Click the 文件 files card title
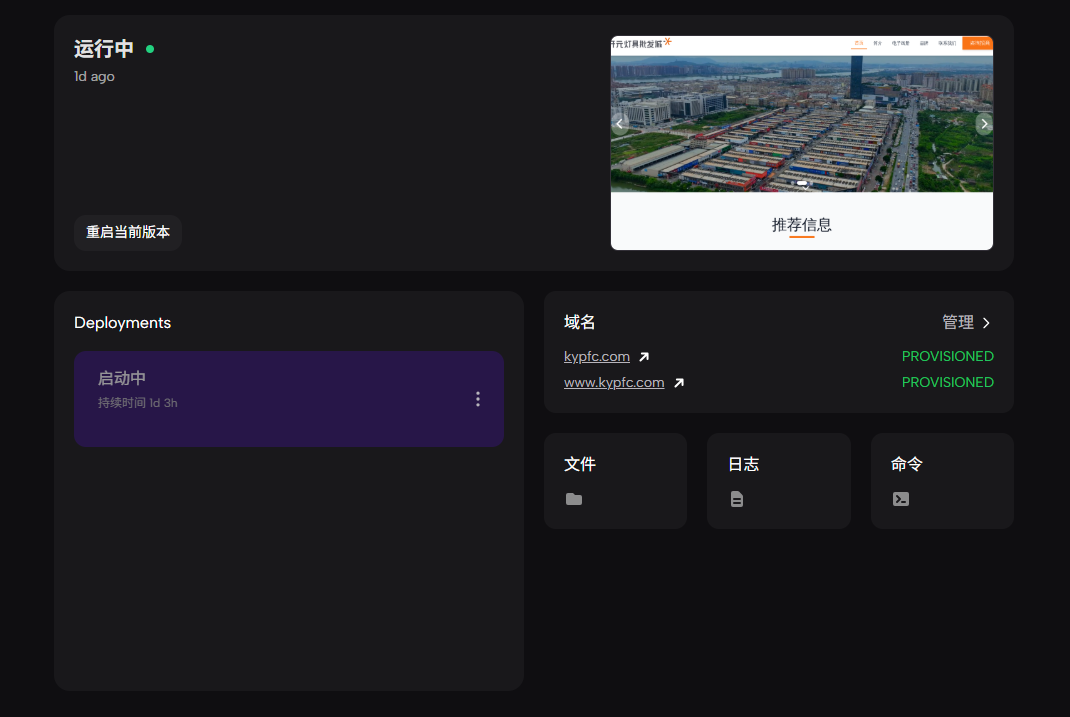The height and width of the screenshot is (717, 1070). pyautogui.click(x=580, y=464)
